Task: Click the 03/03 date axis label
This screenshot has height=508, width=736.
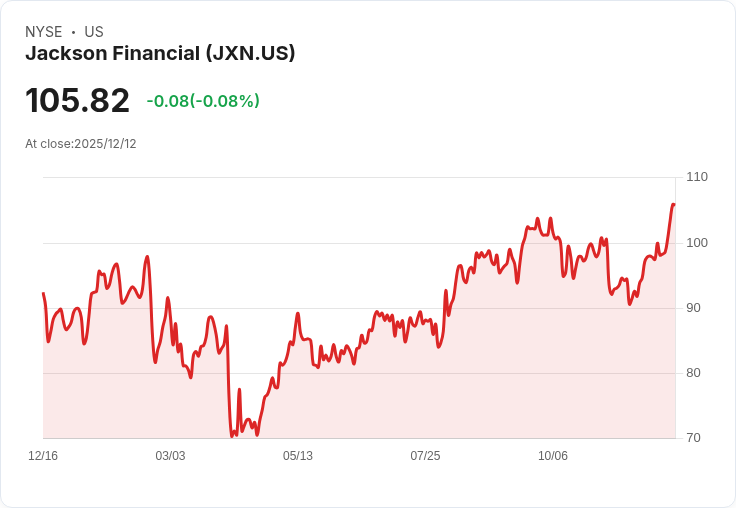Action: coord(170,455)
